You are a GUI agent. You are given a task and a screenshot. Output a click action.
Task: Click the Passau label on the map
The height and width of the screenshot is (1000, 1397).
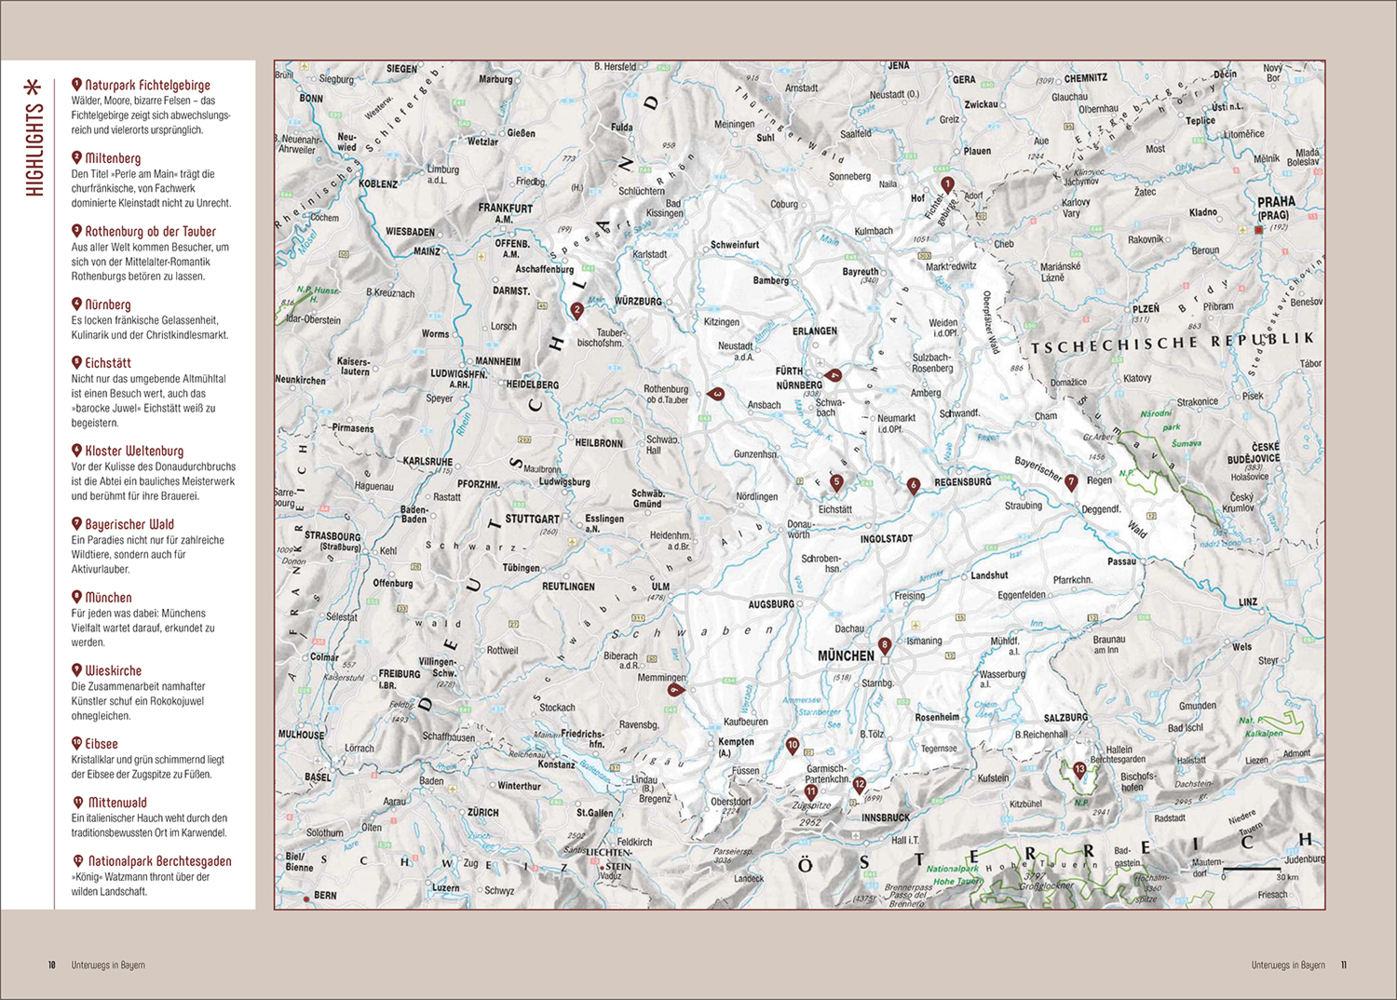(x=1121, y=561)
